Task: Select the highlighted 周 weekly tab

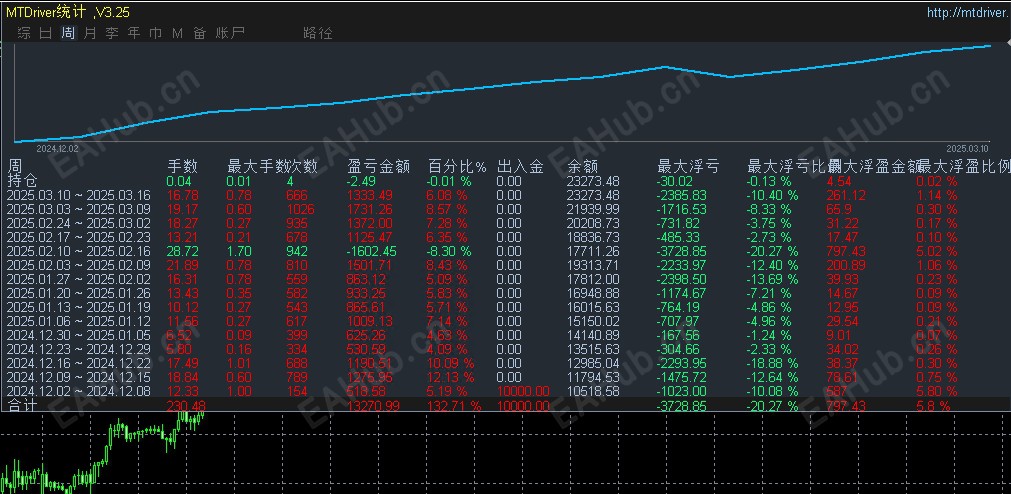Action: pyautogui.click(x=68, y=33)
